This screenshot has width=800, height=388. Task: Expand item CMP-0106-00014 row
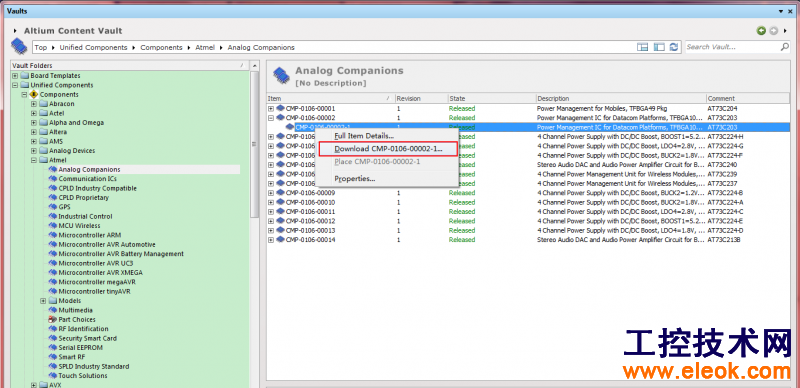(x=271, y=239)
